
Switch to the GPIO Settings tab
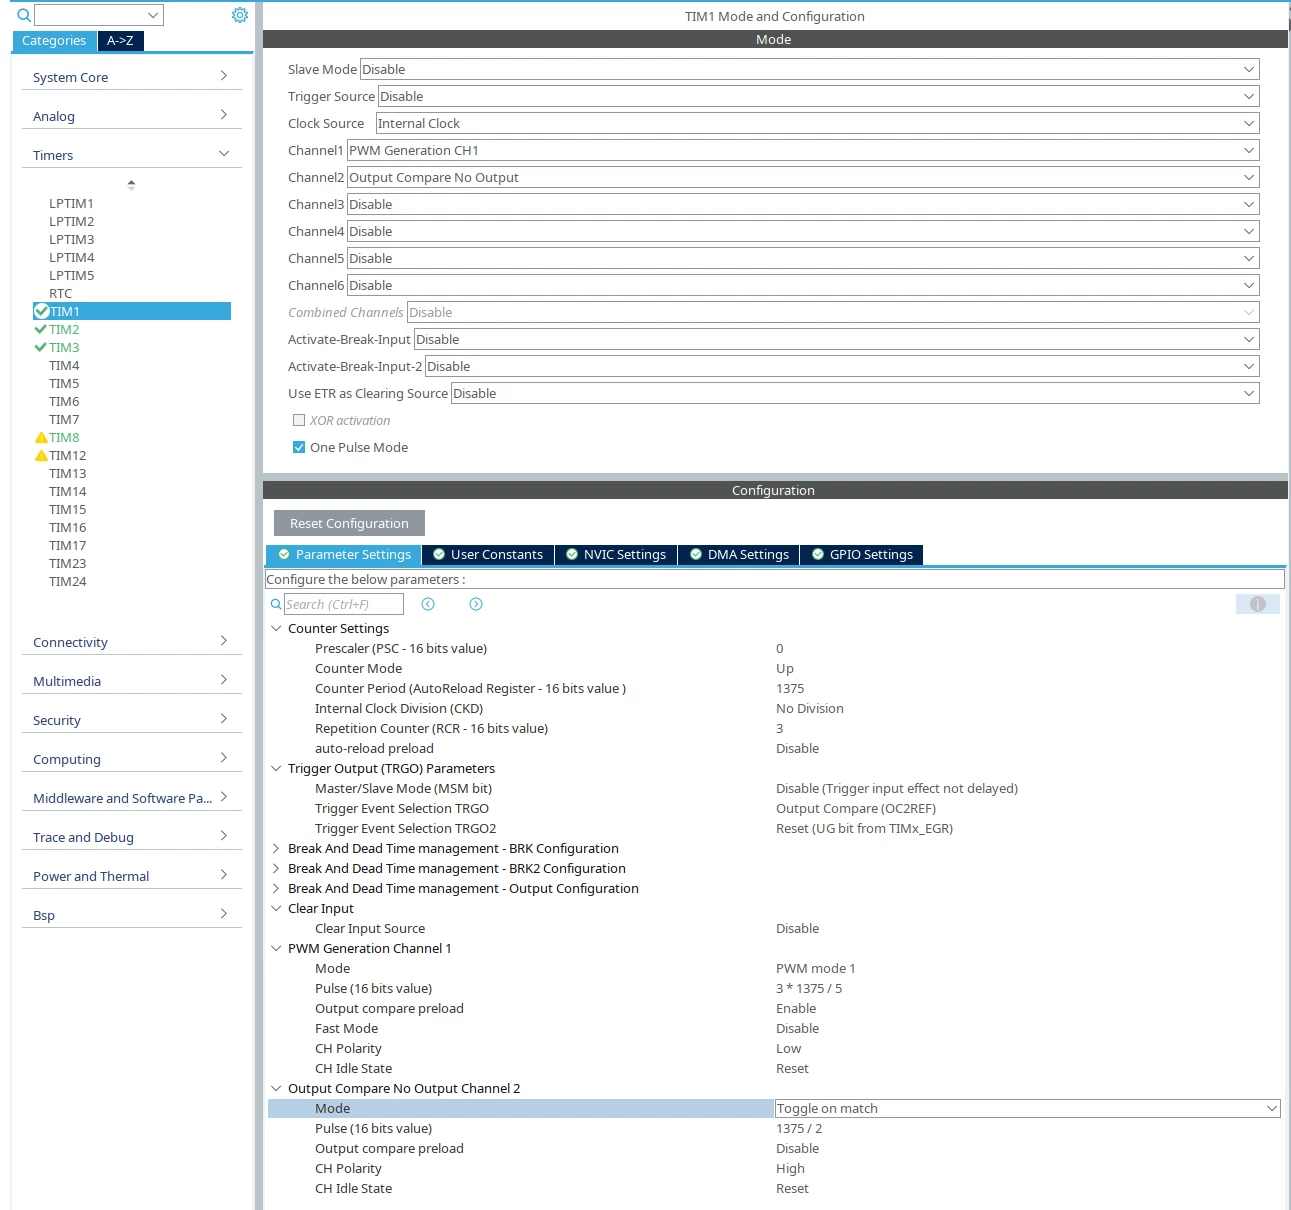[862, 554]
